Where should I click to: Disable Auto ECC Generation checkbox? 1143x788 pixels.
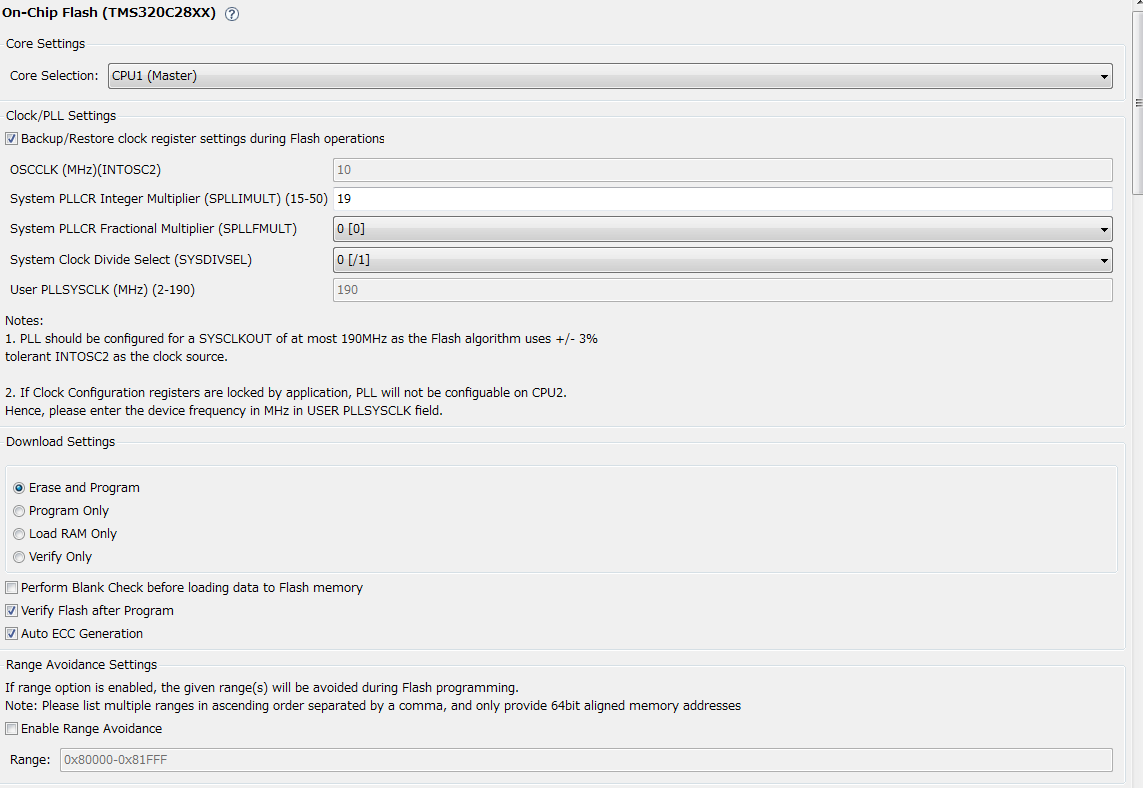[x=12, y=634]
